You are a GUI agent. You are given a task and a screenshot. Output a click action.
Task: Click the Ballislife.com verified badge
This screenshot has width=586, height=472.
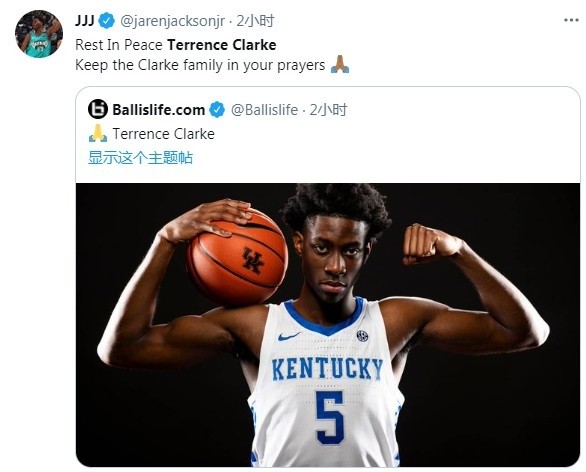click(x=217, y=110)
